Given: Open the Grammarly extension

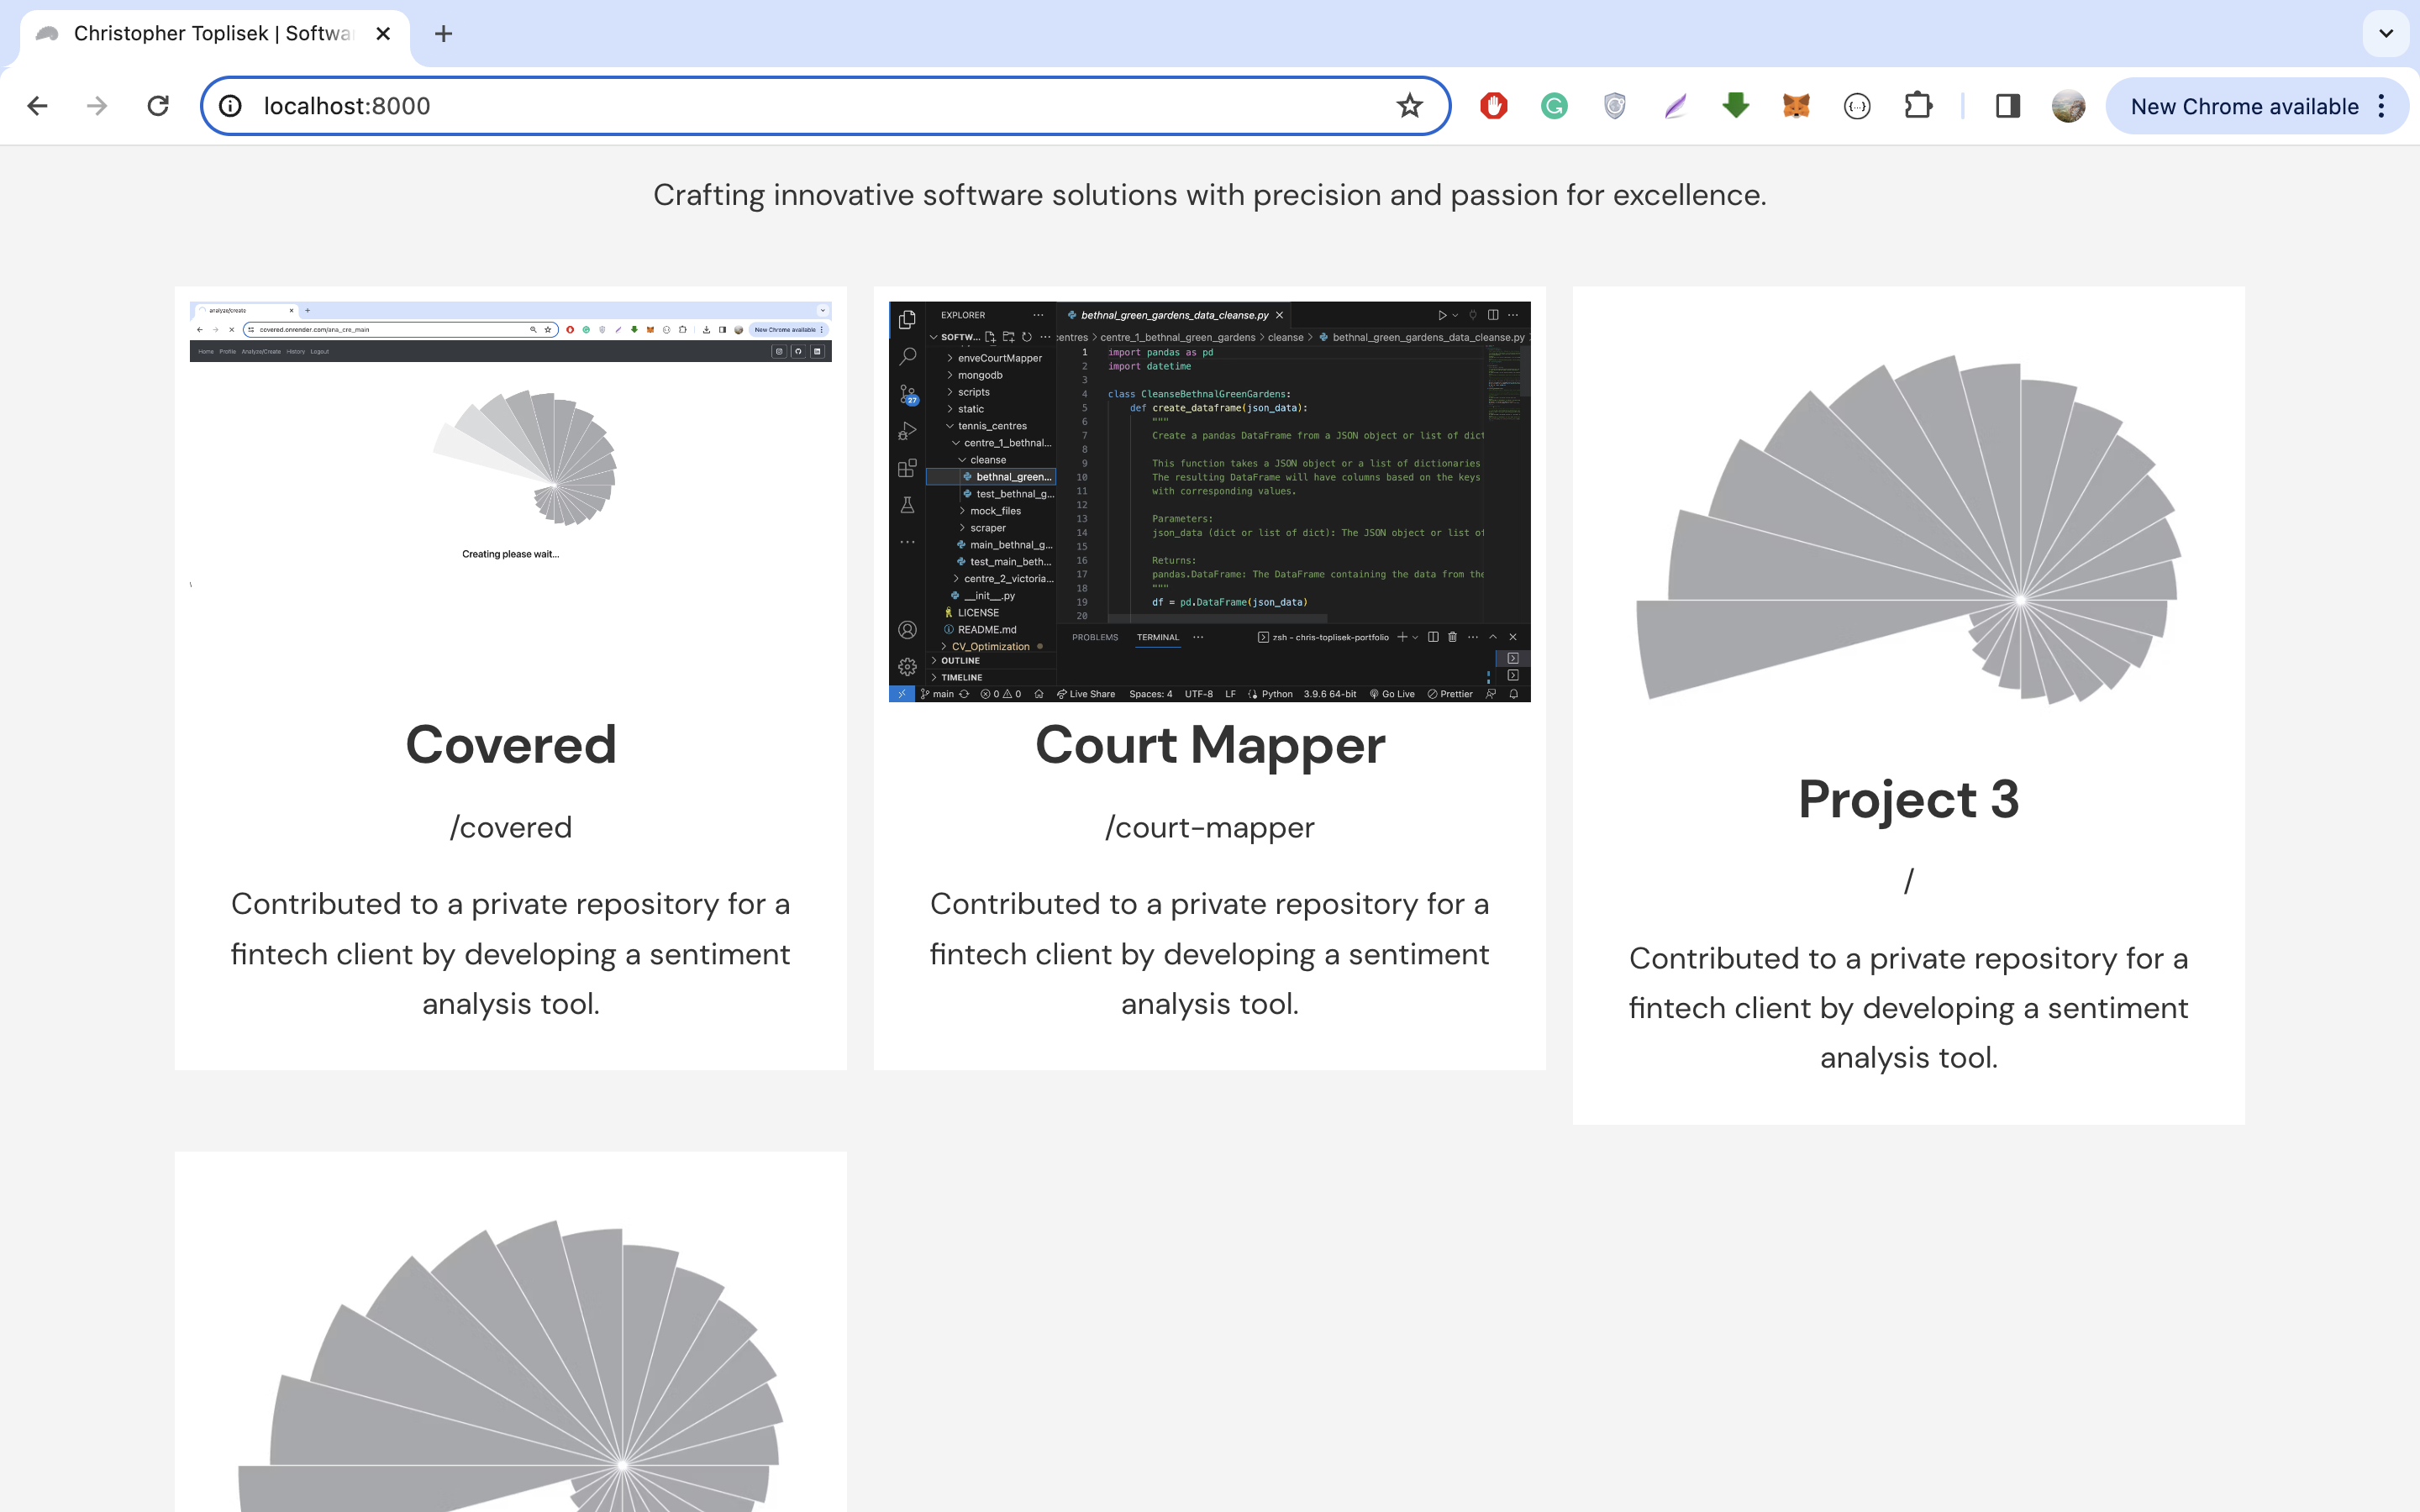Looking at the screenshot, I should coord(1553,105).
